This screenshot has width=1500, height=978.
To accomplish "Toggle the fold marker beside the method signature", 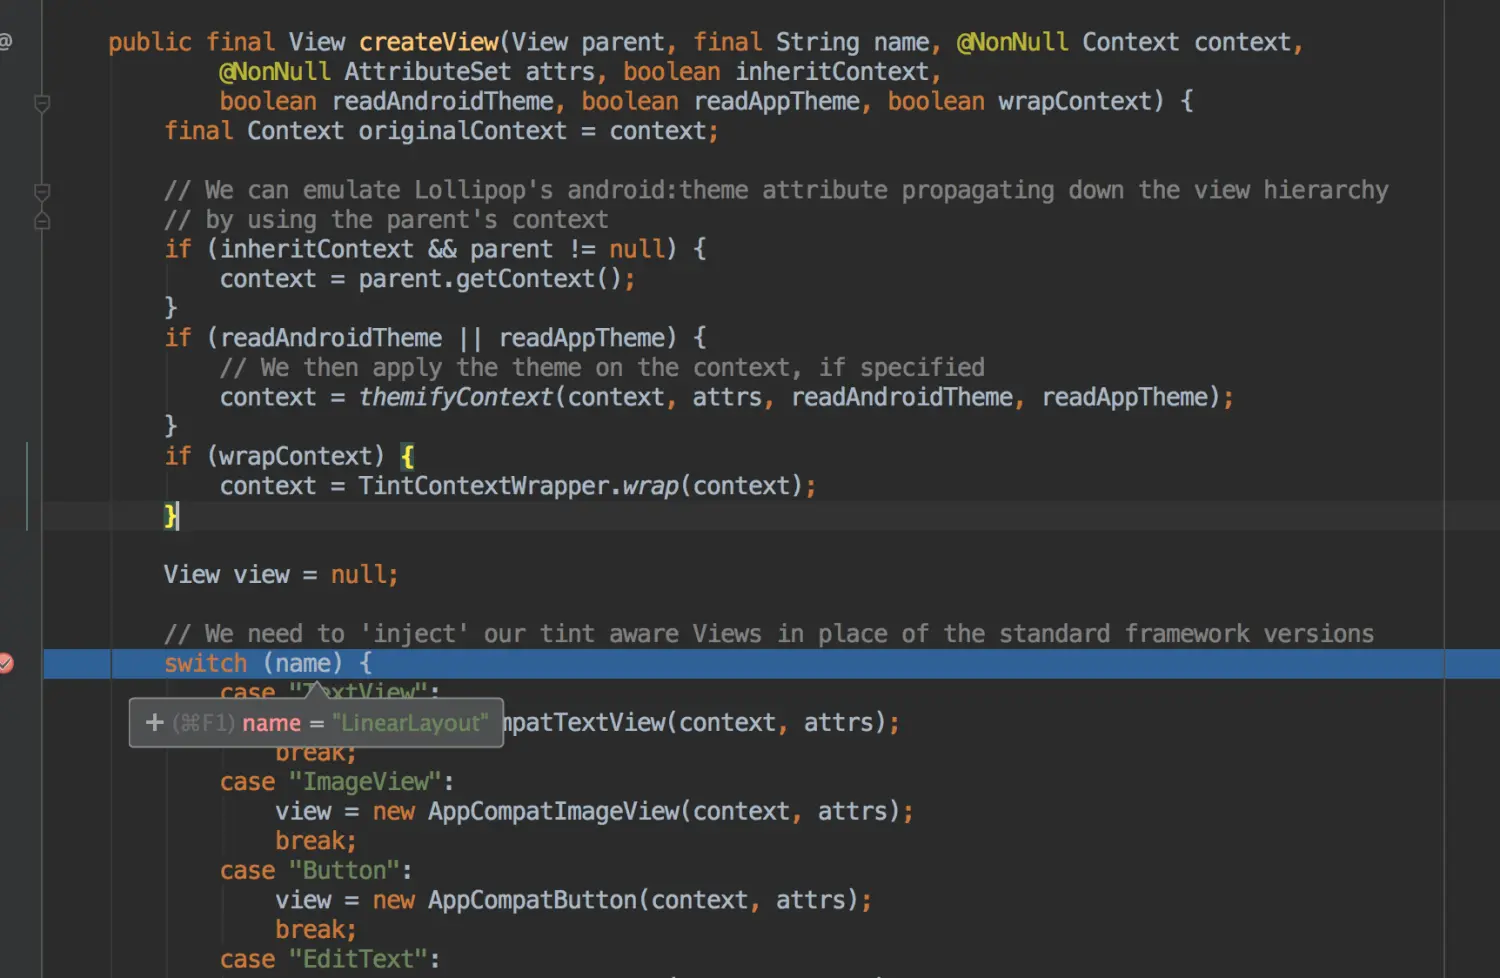I will pyautogui.click(x=42, y=102).
